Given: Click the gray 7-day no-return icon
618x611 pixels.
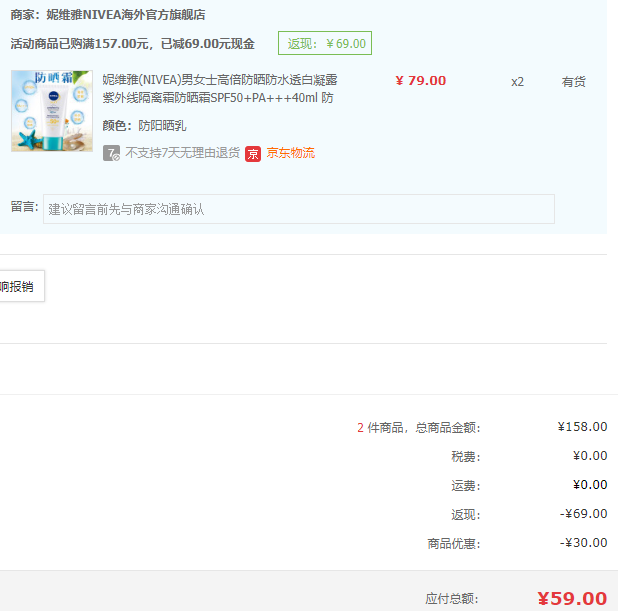Looking at the screenshot, I should pos(111,153).
